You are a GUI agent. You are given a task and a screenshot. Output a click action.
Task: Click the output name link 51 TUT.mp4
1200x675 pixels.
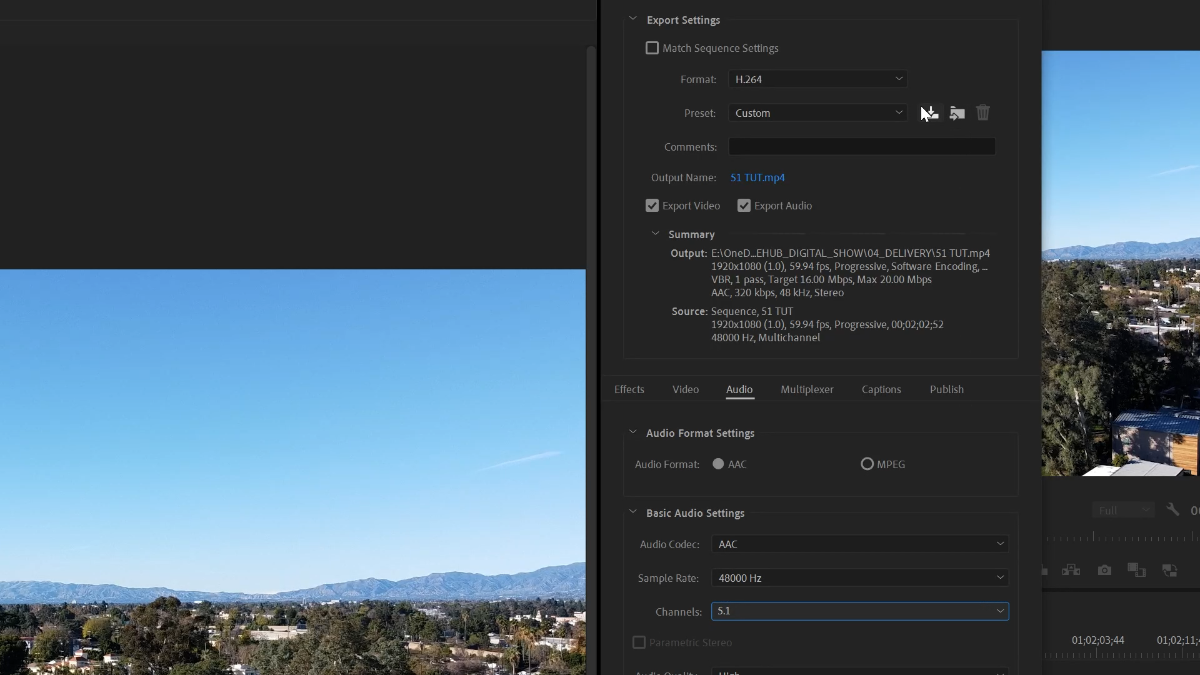[x=757, y=178]
